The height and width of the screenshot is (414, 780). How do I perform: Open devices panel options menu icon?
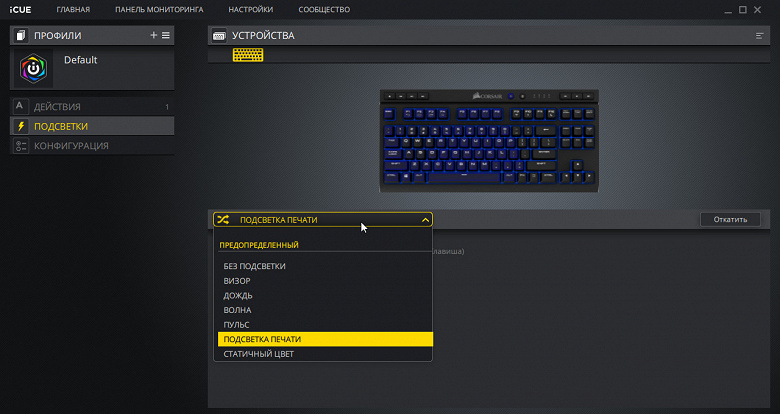coord(759,35)
